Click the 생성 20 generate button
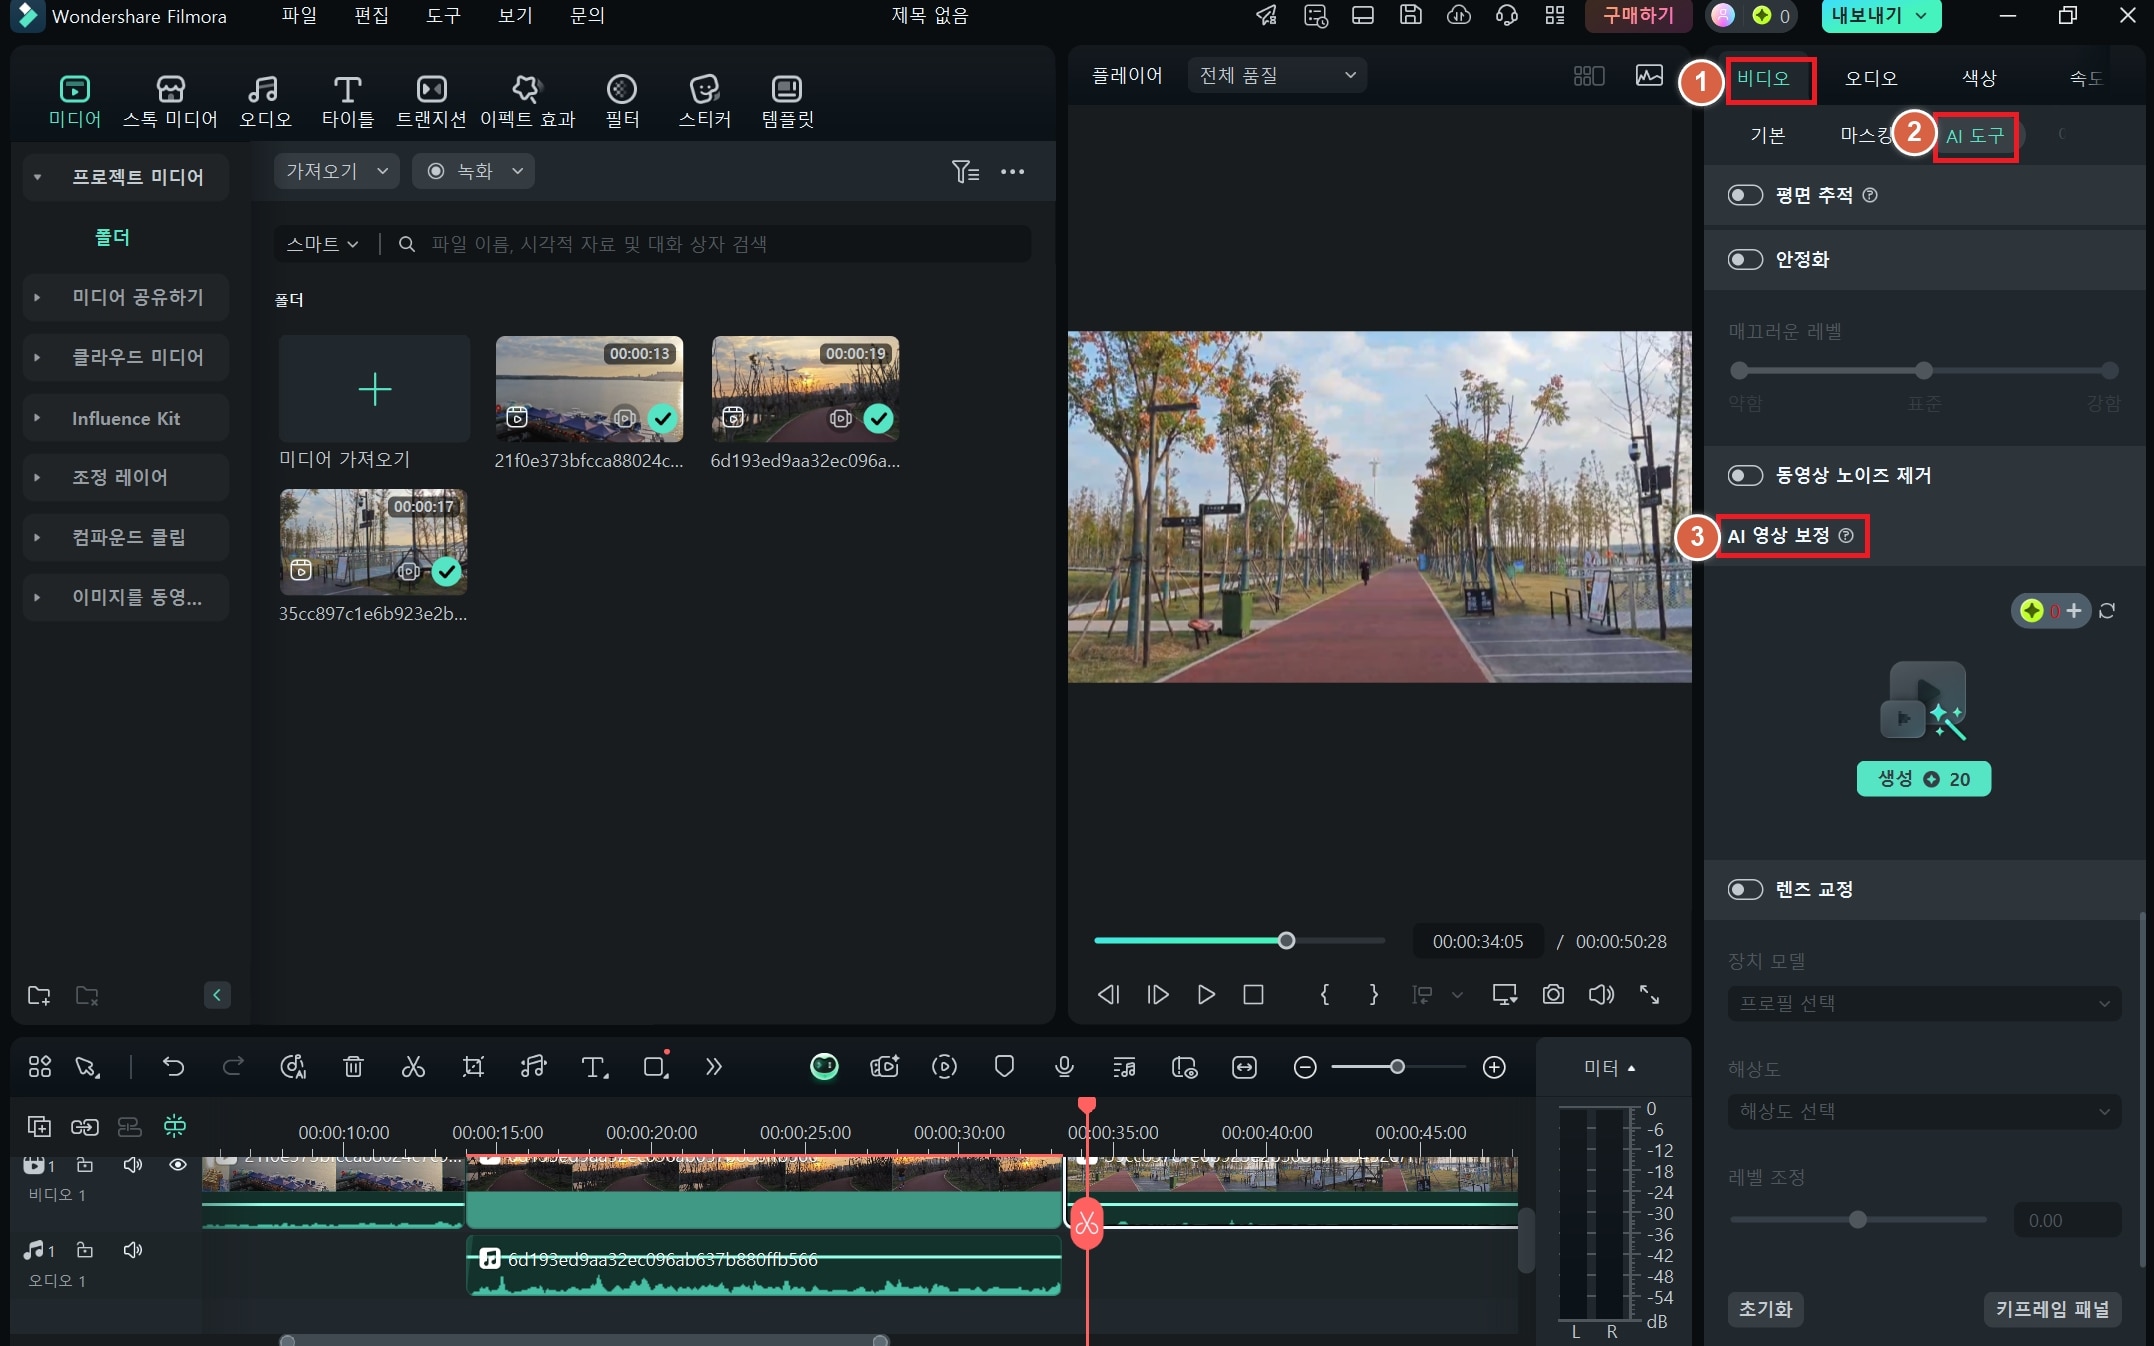 [1923, 779]
